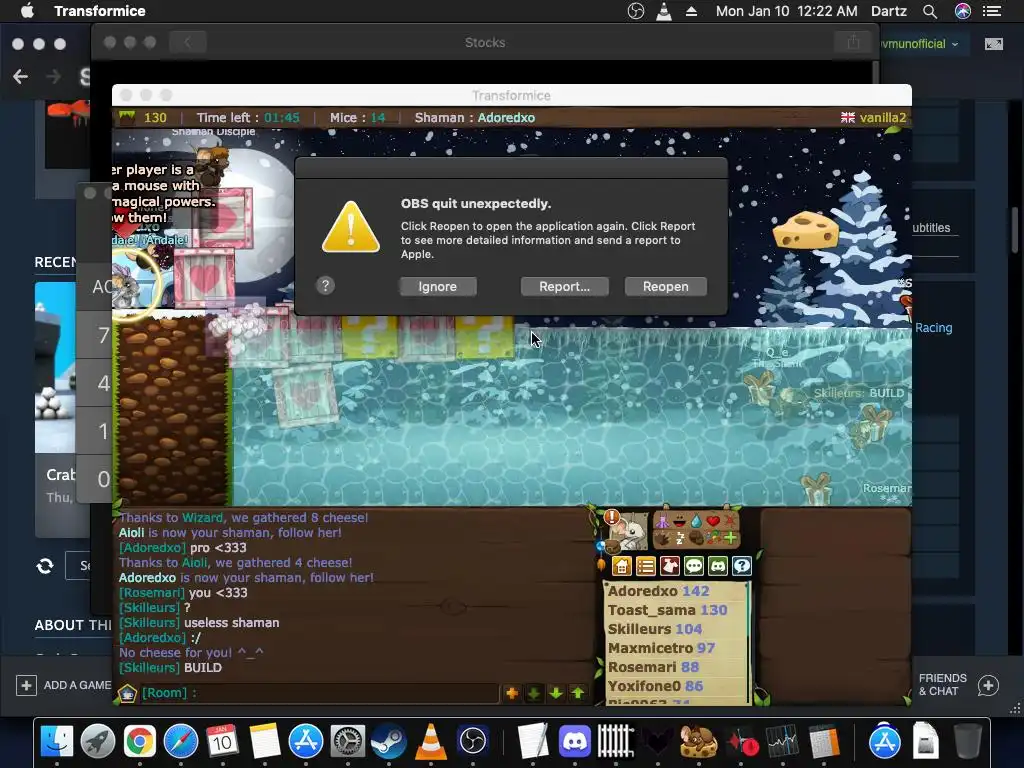The height and width of the screenshot is (768, 1024).
Task: Click the Ignore button in the OBS dialog
Action: pyautogui.click(x=438, y=286)
